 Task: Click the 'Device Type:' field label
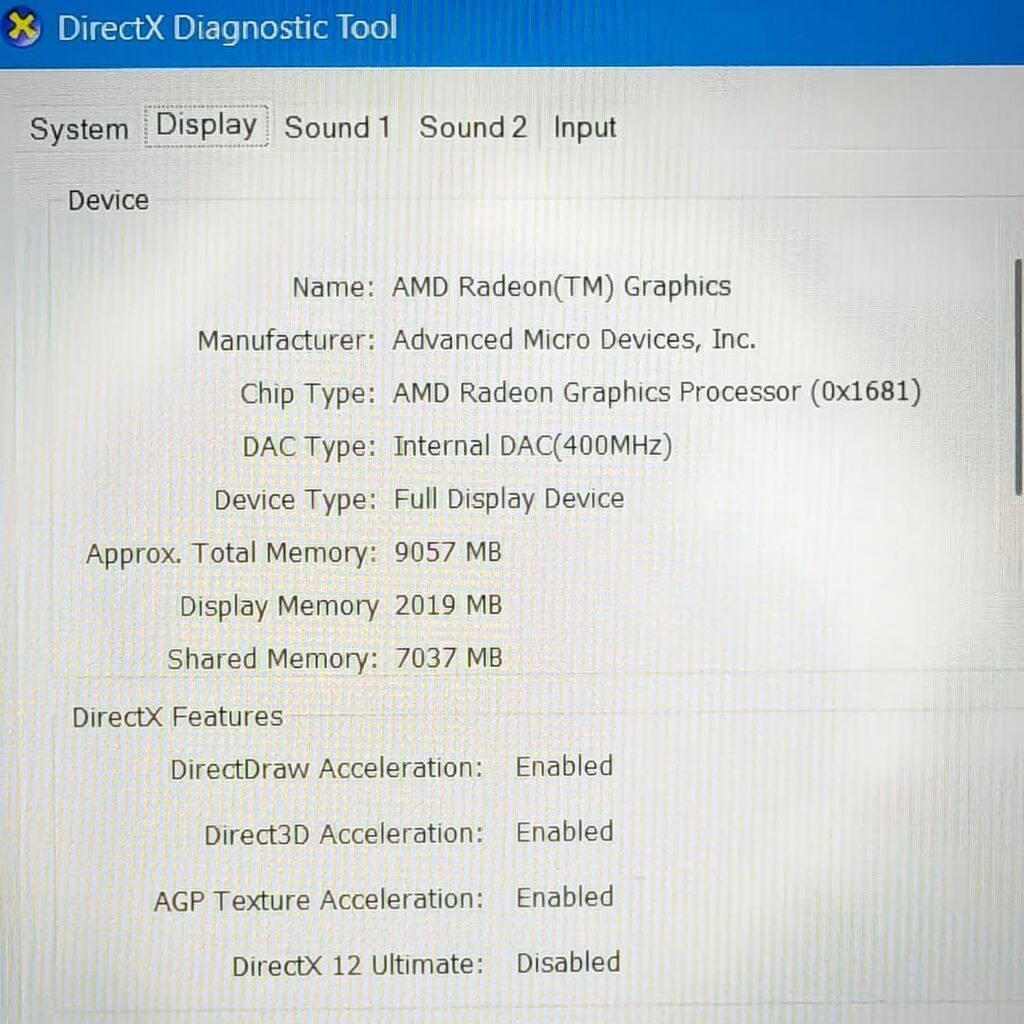tap(296, 502)
